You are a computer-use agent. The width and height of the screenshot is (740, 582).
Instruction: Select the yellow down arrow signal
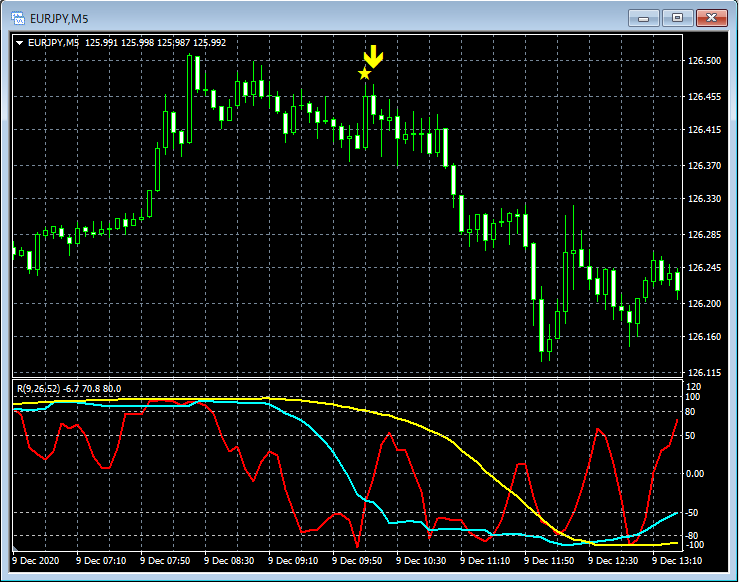pos(373,56)
